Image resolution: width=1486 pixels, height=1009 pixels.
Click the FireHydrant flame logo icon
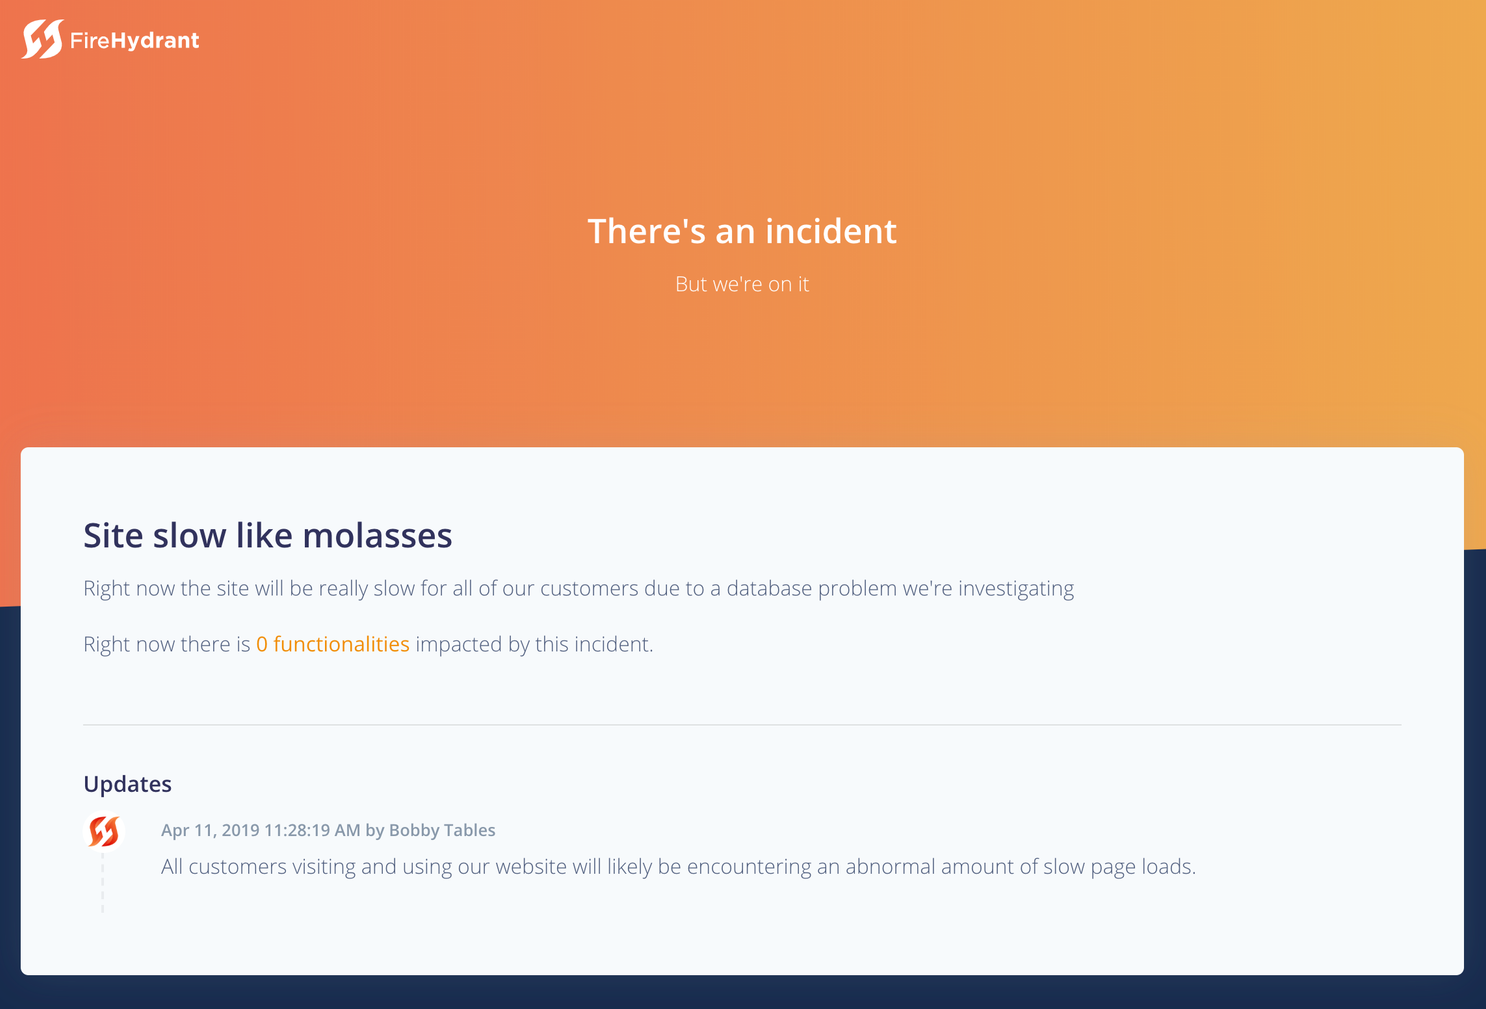point(43,39)
